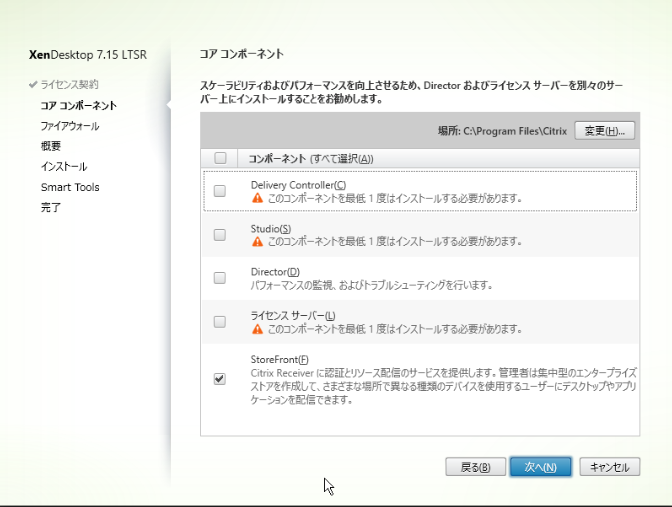This screenshot has width=672, height=507.
Task: Click warning icon under Studio
Action: [x=257, y=242]
